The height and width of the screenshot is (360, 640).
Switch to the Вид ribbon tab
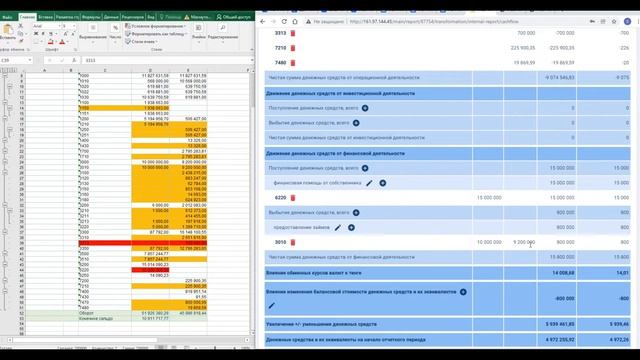(151, 17)
